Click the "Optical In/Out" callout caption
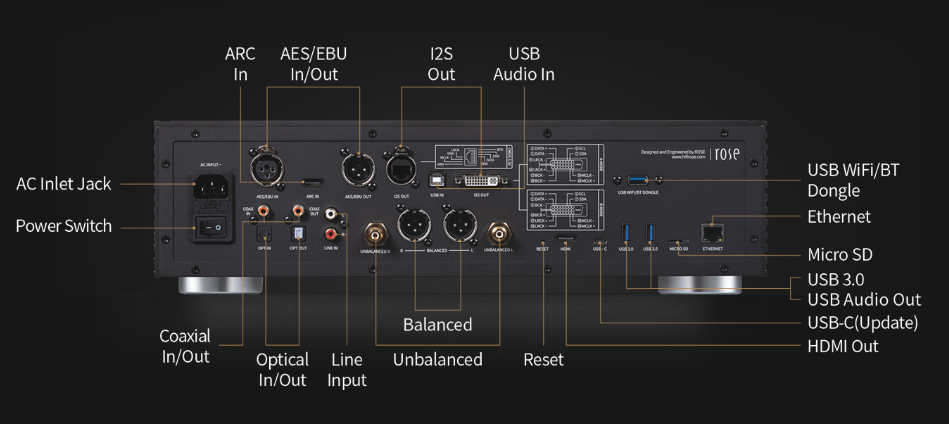 click(x=282, y=370)
